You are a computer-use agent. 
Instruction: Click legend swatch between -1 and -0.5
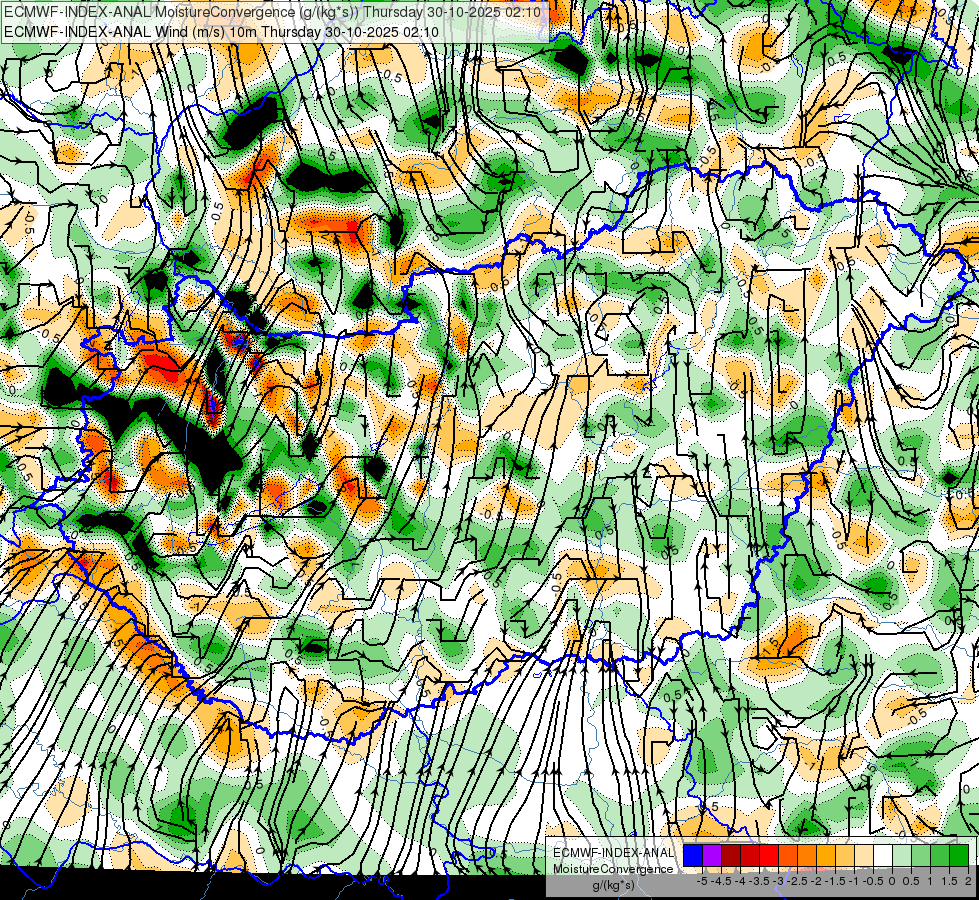click(x=864, y=855)
